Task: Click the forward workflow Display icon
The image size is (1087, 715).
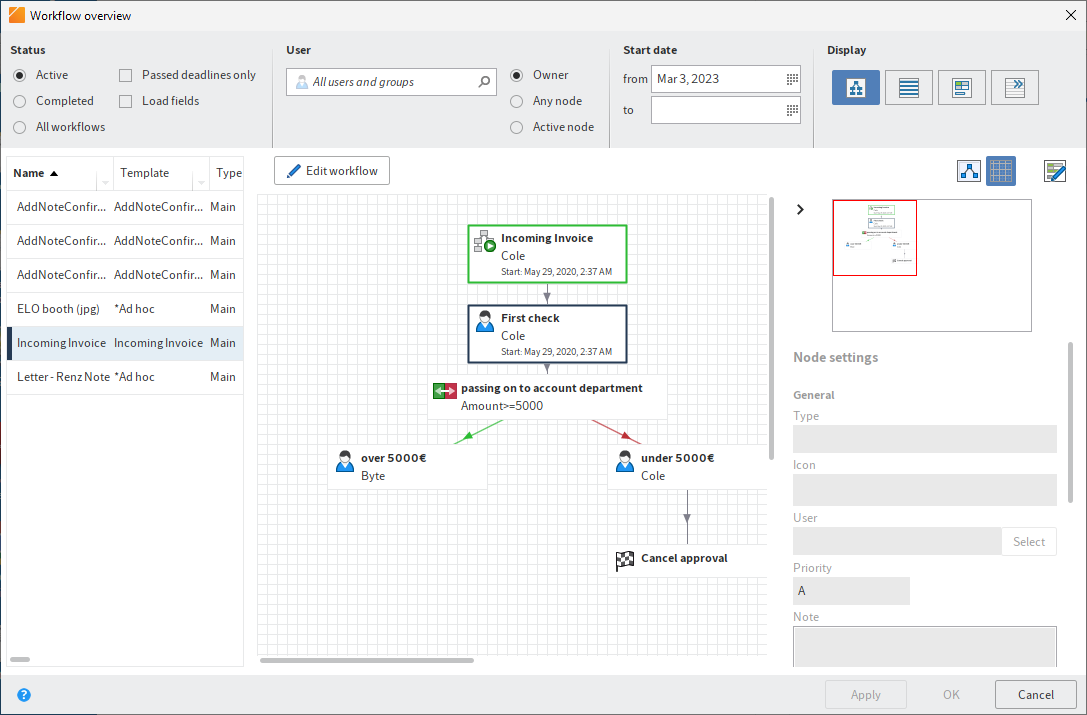Action: (x=1014, y=87)
